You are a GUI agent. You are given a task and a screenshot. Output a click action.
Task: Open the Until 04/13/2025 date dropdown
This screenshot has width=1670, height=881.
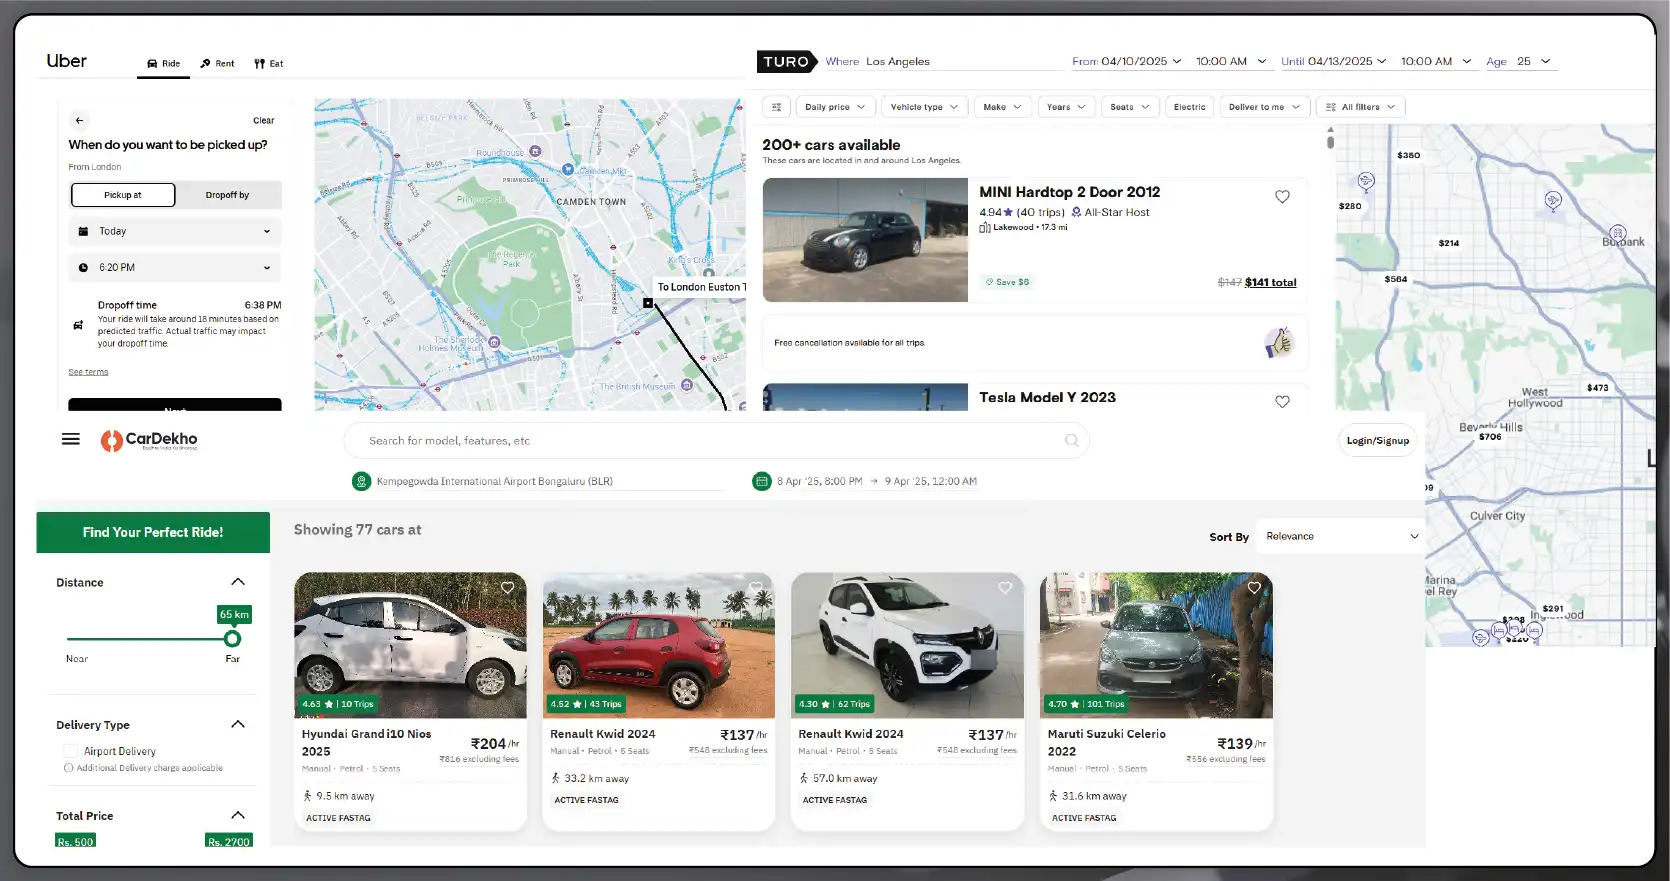(1334, 61)
